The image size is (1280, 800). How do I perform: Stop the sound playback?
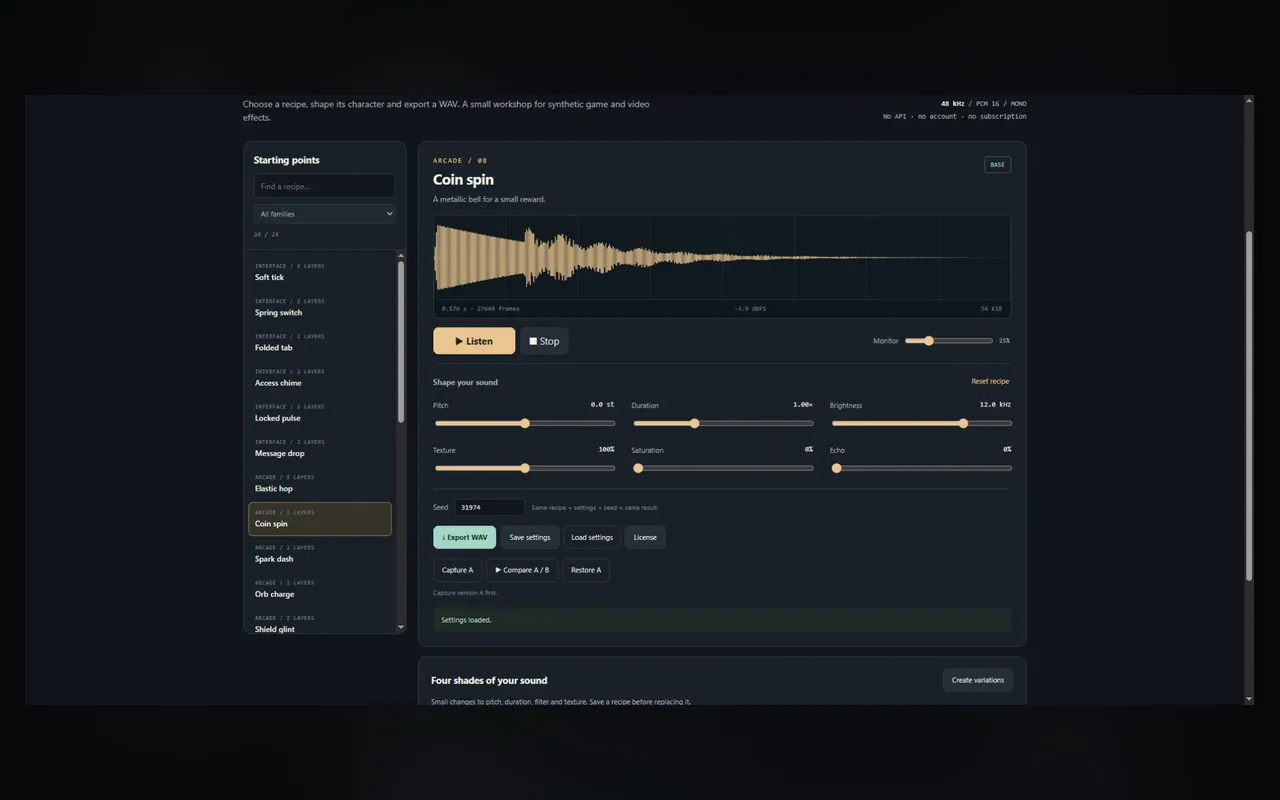click(544, 341)
